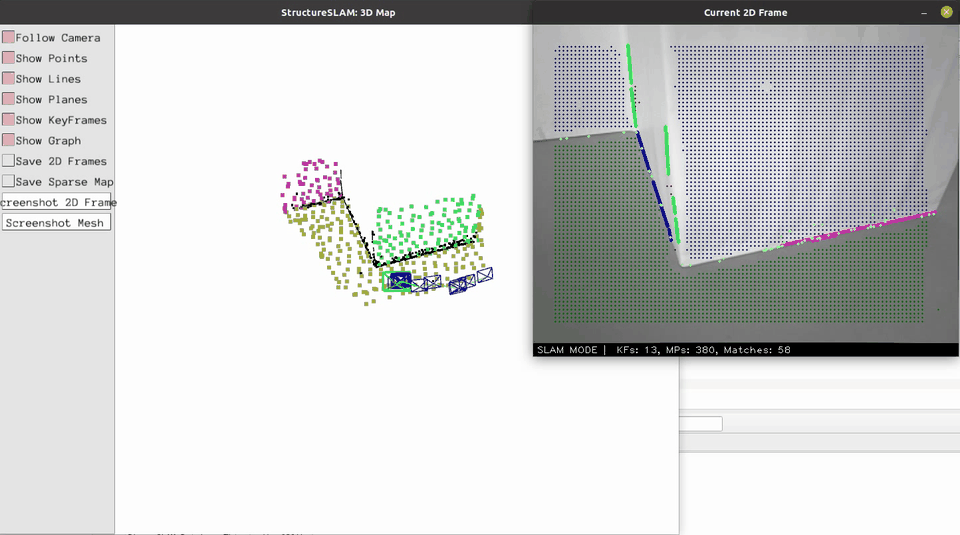Turn off Show Graph checkbox
960x535 pixels.
click(x=9, y=140)
